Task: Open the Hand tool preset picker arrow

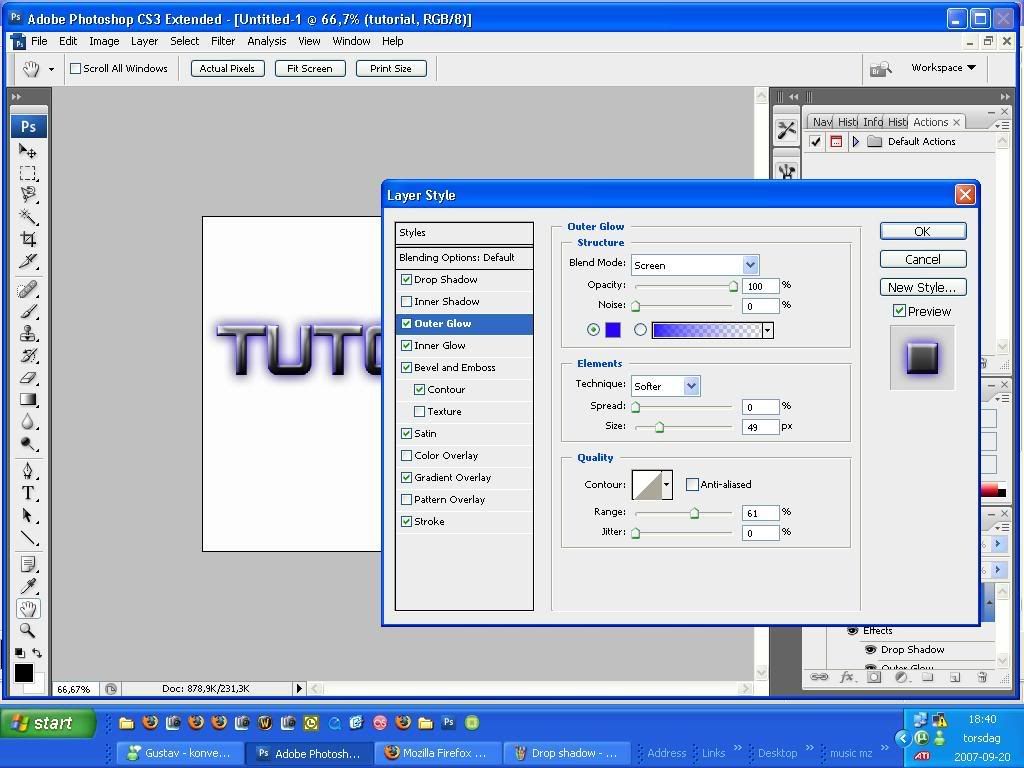Action: pos(51,69)
